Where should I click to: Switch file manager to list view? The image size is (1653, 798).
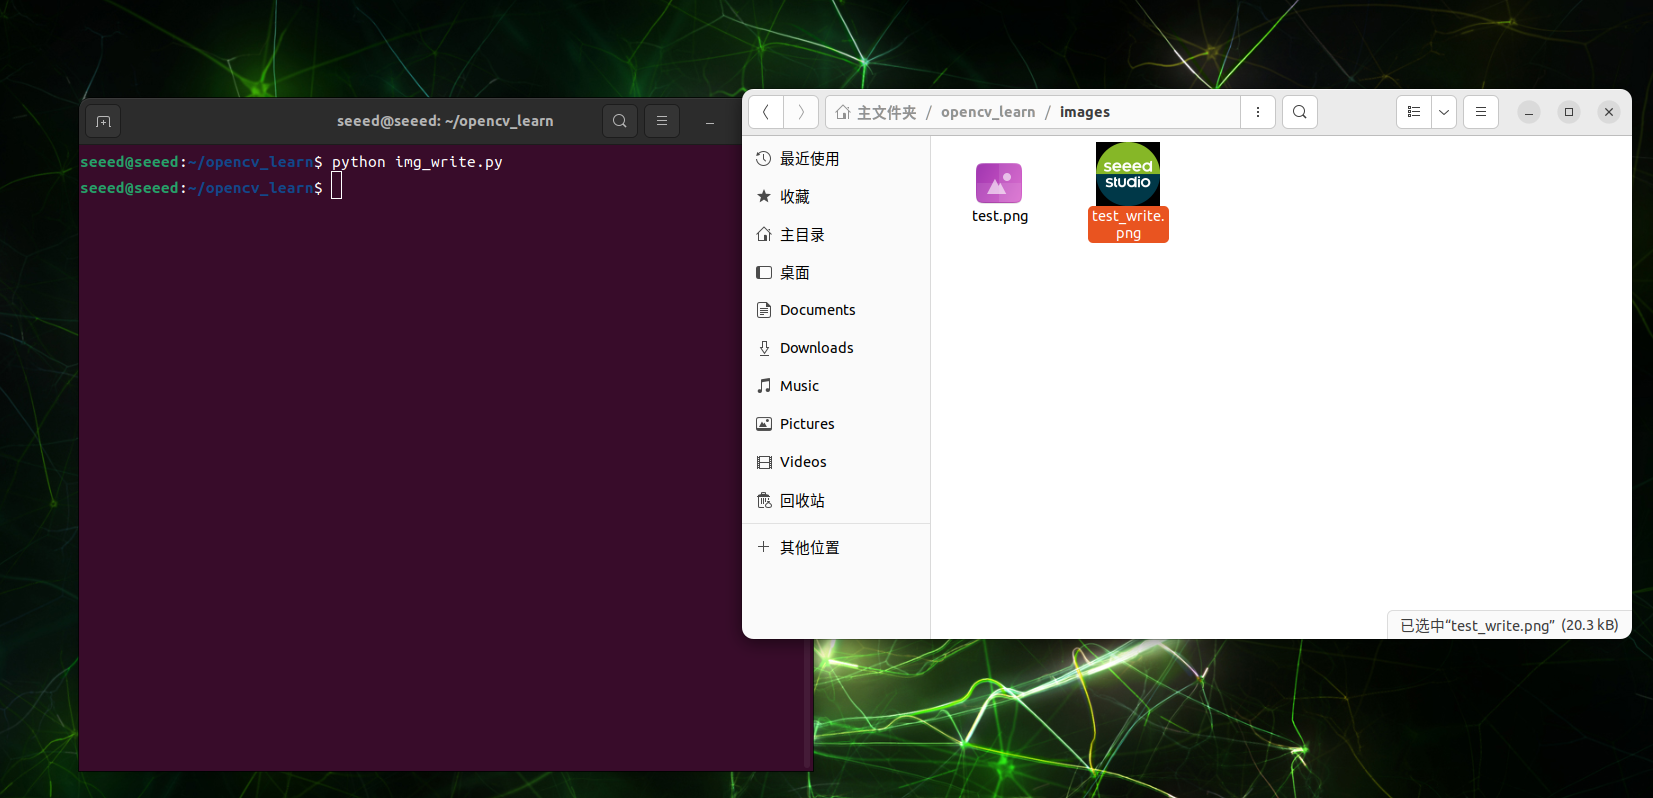point(1414,112)
